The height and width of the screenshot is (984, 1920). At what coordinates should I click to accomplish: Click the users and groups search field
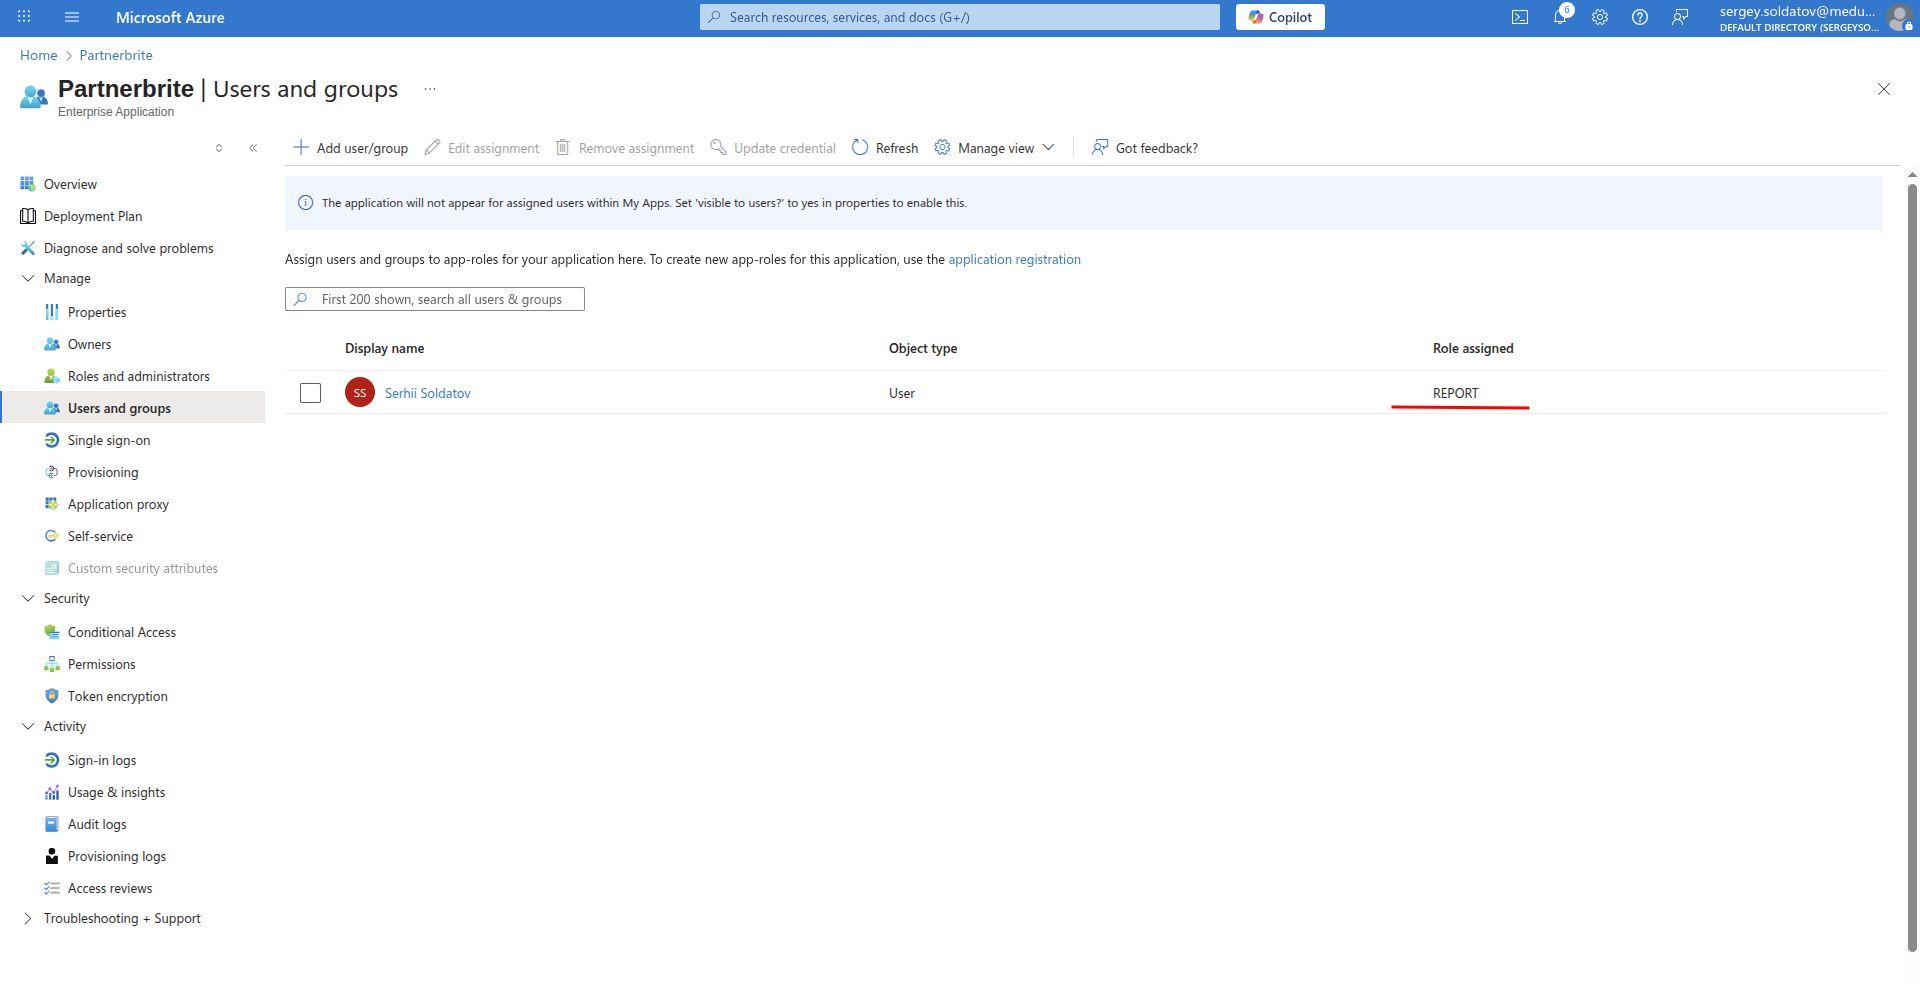coord(435,299)
